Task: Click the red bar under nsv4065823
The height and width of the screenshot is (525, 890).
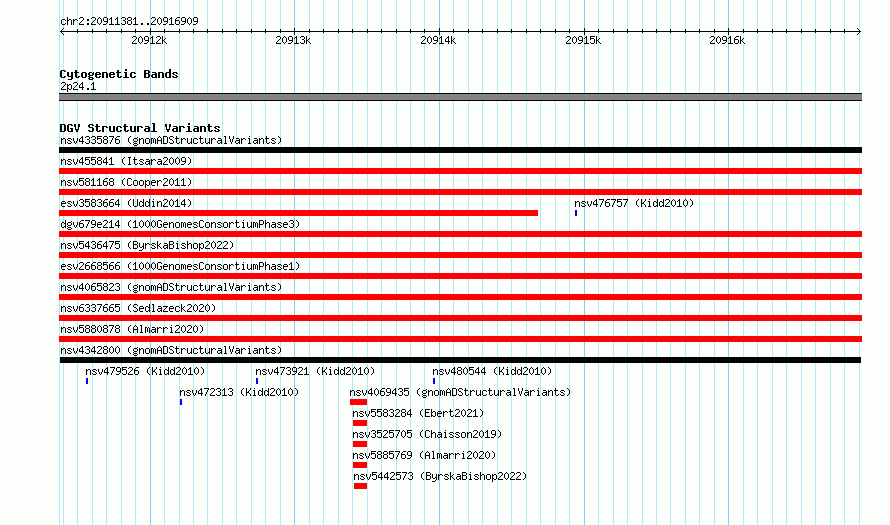Action: (x=460, y=297)
